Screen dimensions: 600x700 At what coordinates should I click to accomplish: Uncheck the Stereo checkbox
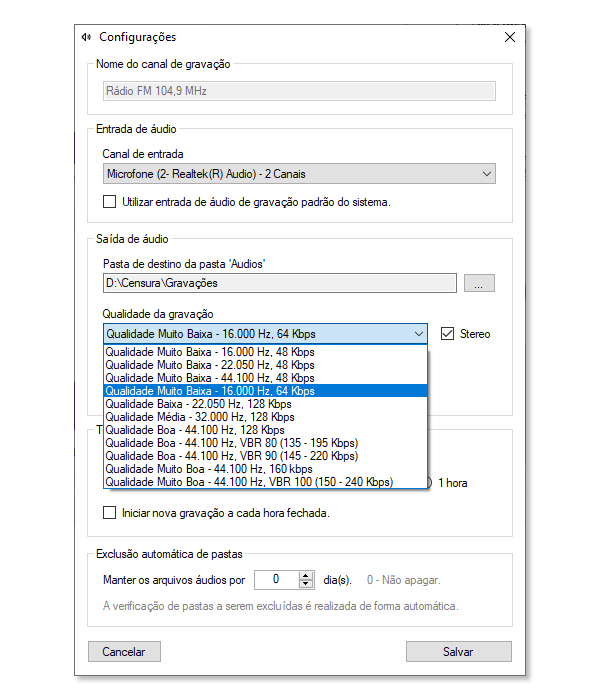tap(447, 333)
